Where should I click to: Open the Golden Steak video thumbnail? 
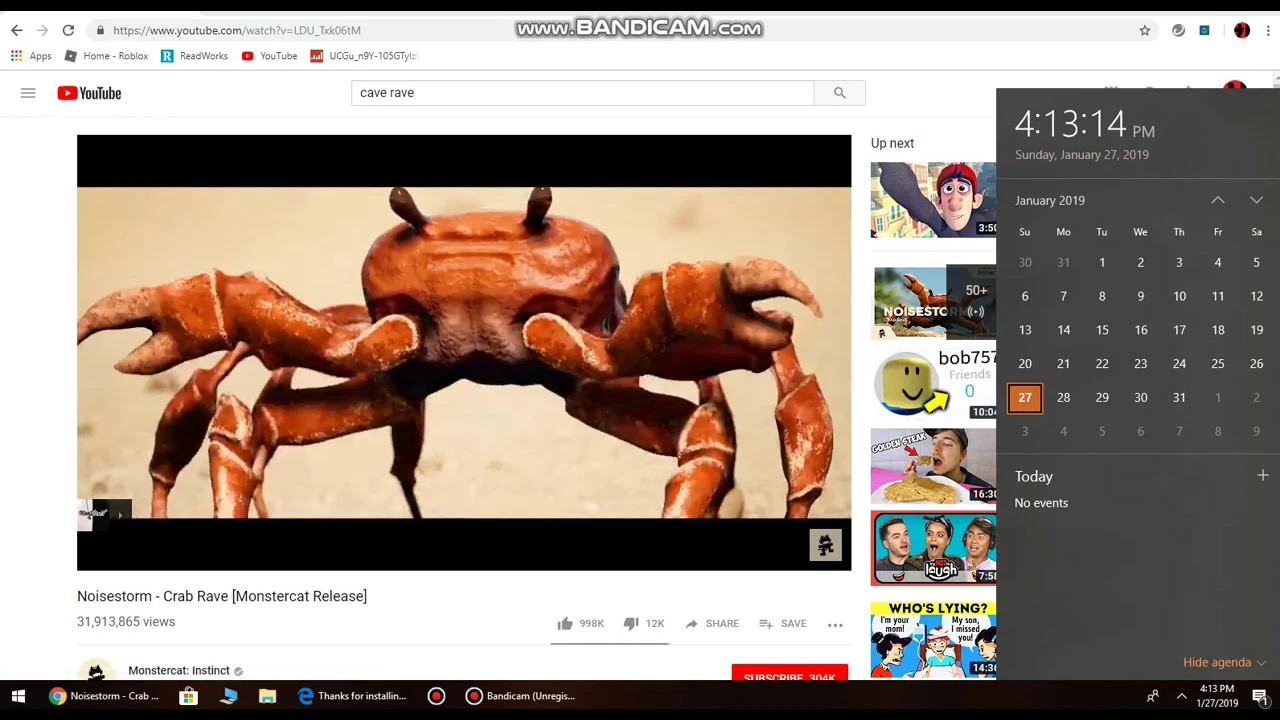pos(933,466)
